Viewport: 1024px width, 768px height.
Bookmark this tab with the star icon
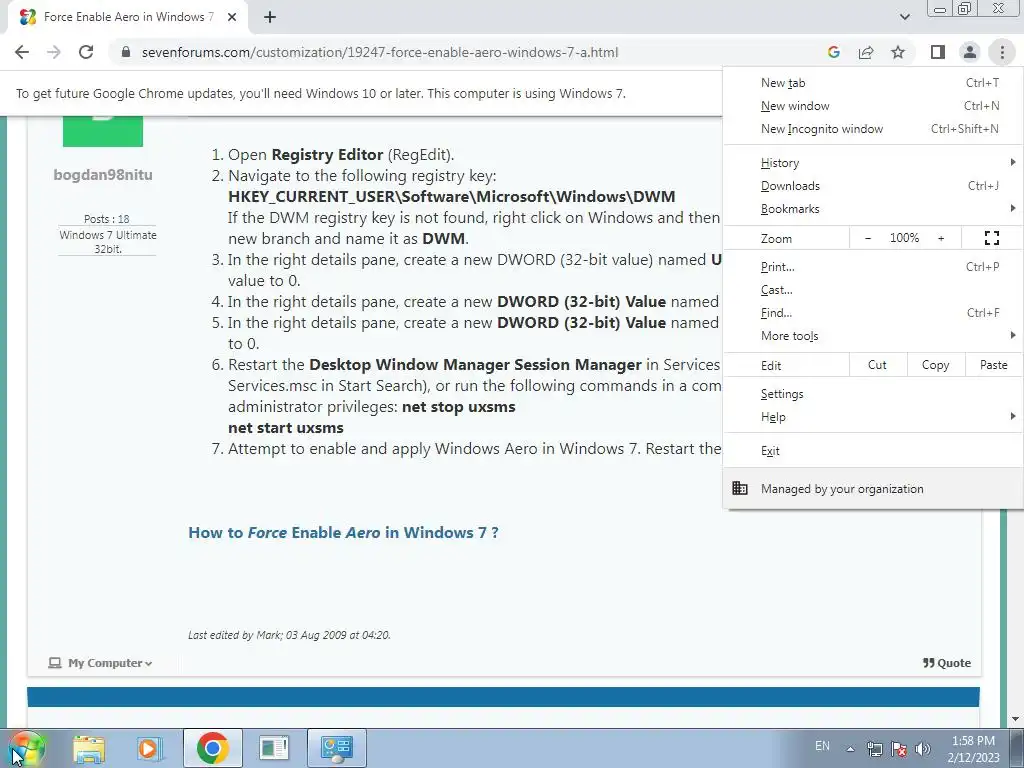pos(898,52)
